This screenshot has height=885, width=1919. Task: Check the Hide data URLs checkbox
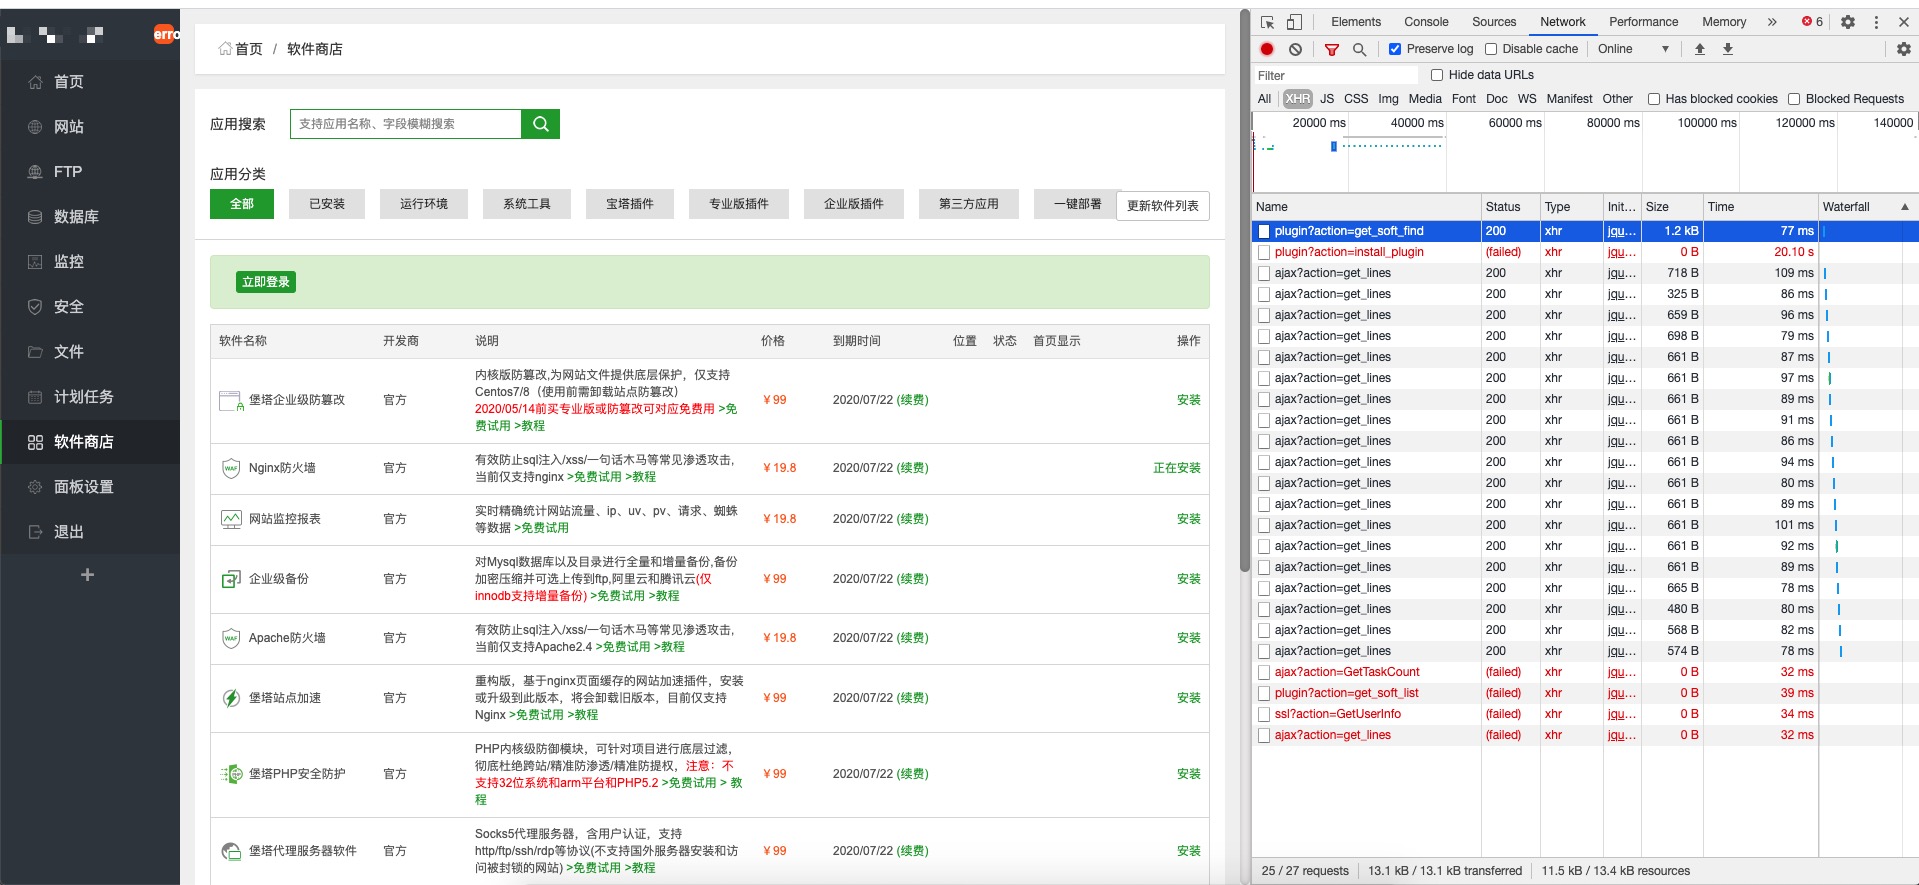click(x=1437, y=75)
